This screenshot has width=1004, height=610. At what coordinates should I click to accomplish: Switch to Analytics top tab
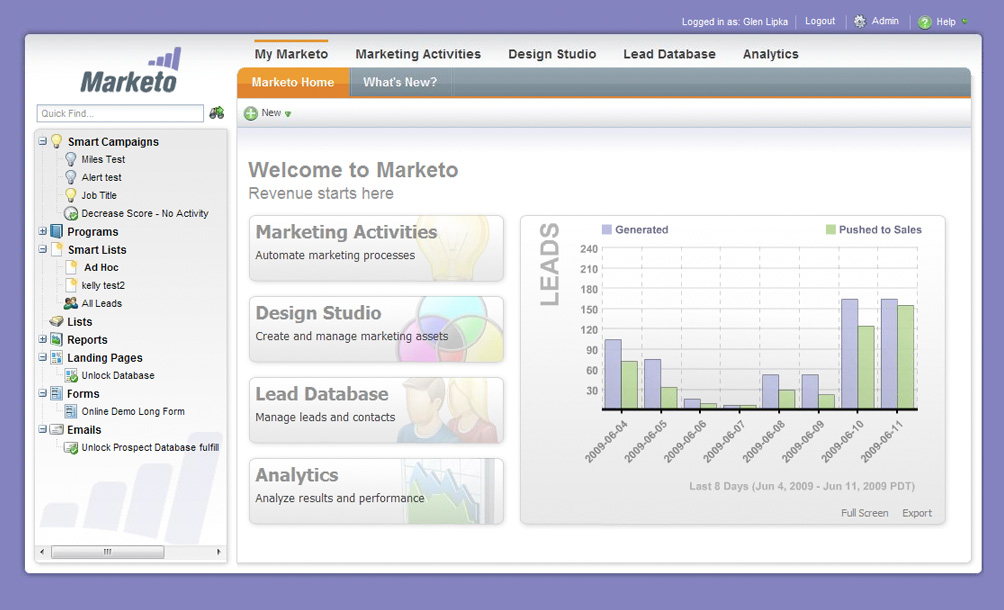(x=770, y=54)
